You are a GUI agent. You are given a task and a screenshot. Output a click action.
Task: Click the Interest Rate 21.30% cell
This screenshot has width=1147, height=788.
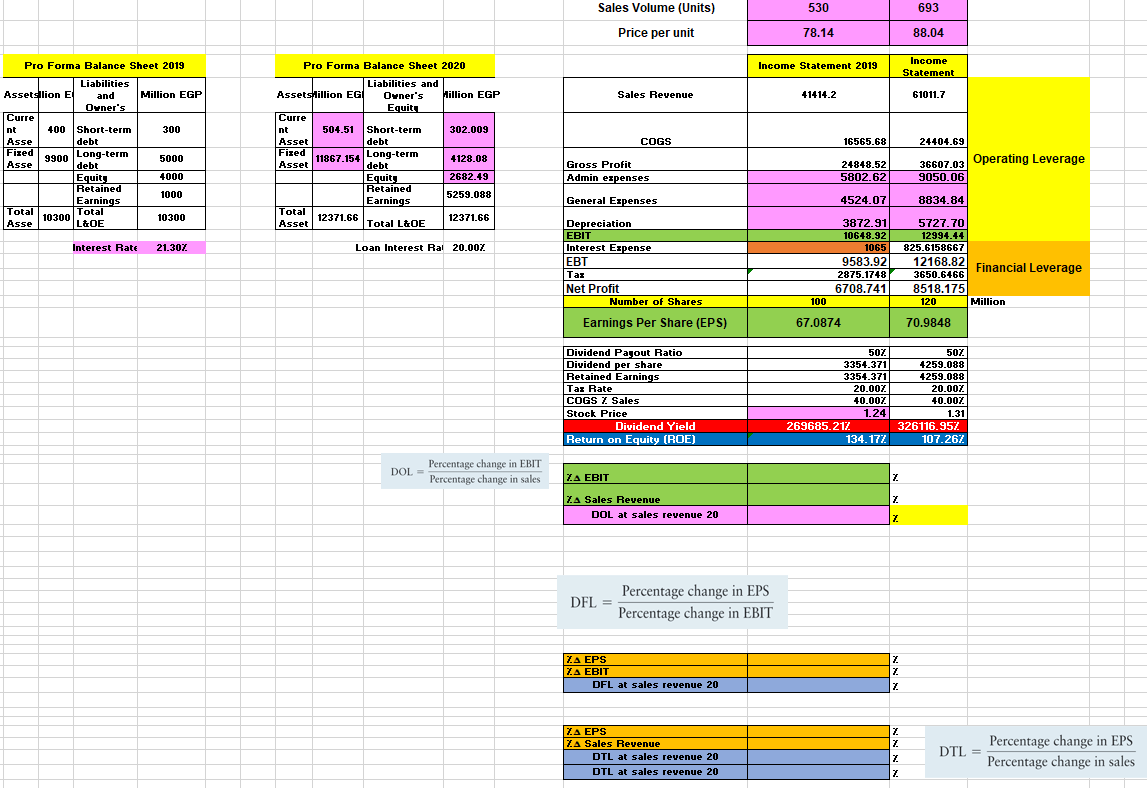[171, 248]
